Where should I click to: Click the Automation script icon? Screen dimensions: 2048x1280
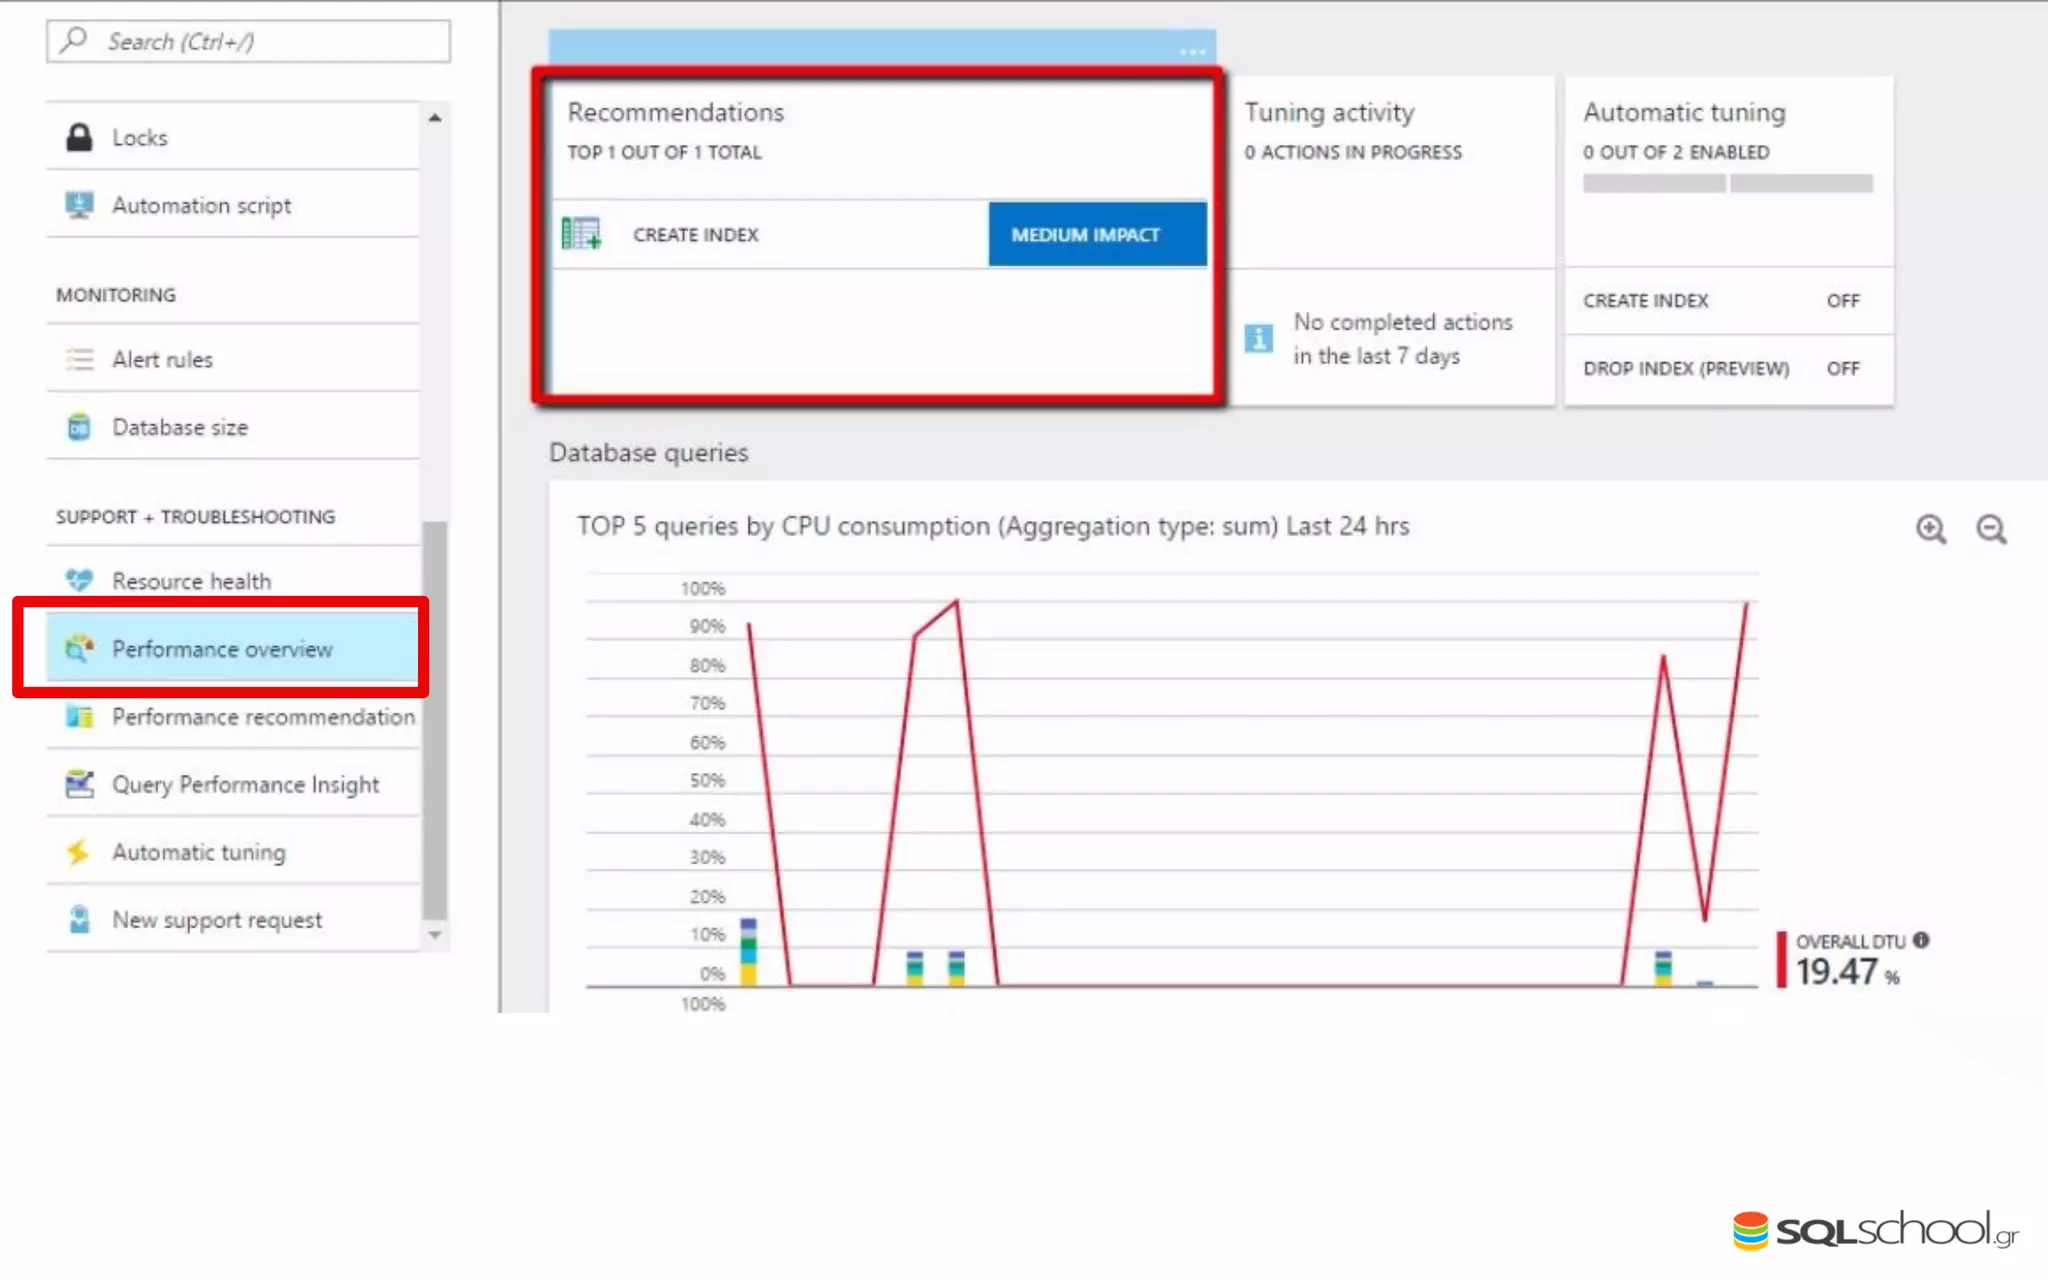point(79,205)
